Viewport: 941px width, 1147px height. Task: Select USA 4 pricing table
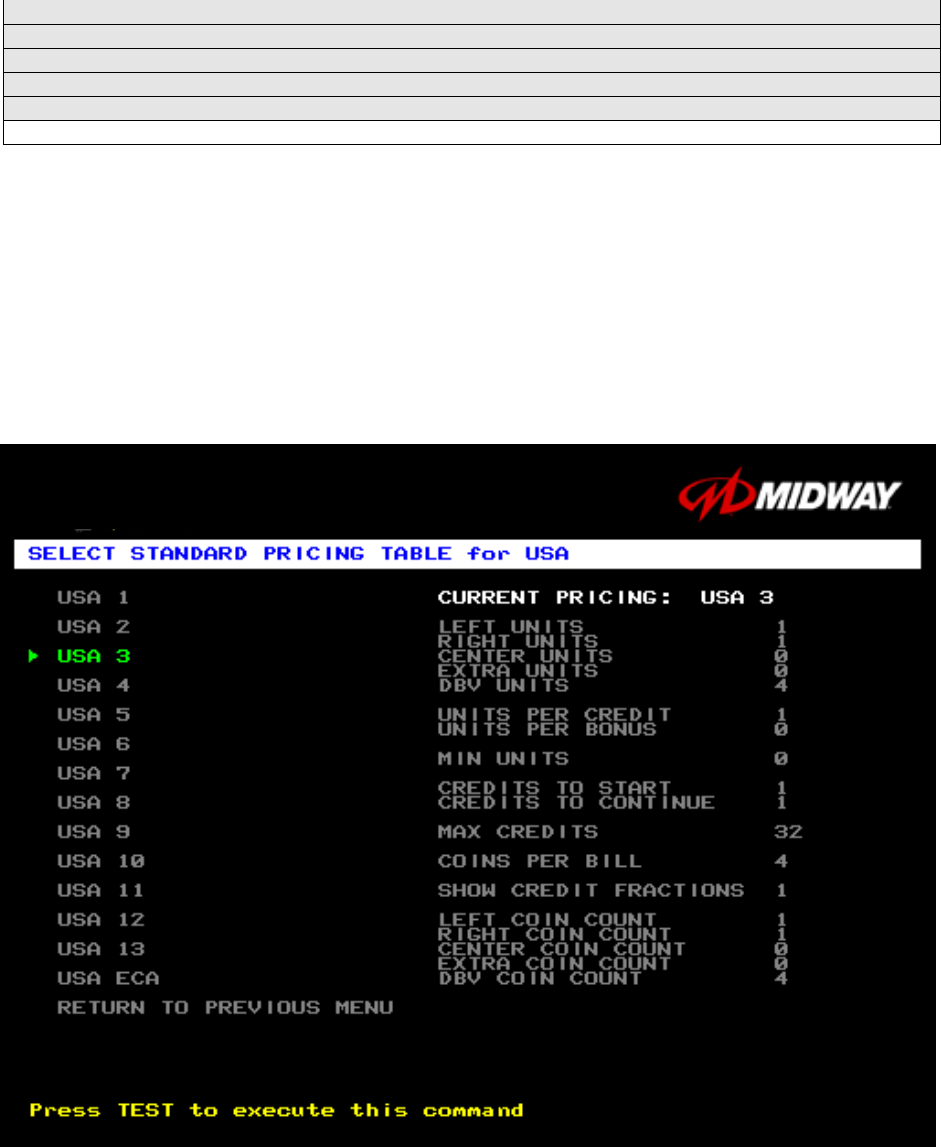point(94,685)
